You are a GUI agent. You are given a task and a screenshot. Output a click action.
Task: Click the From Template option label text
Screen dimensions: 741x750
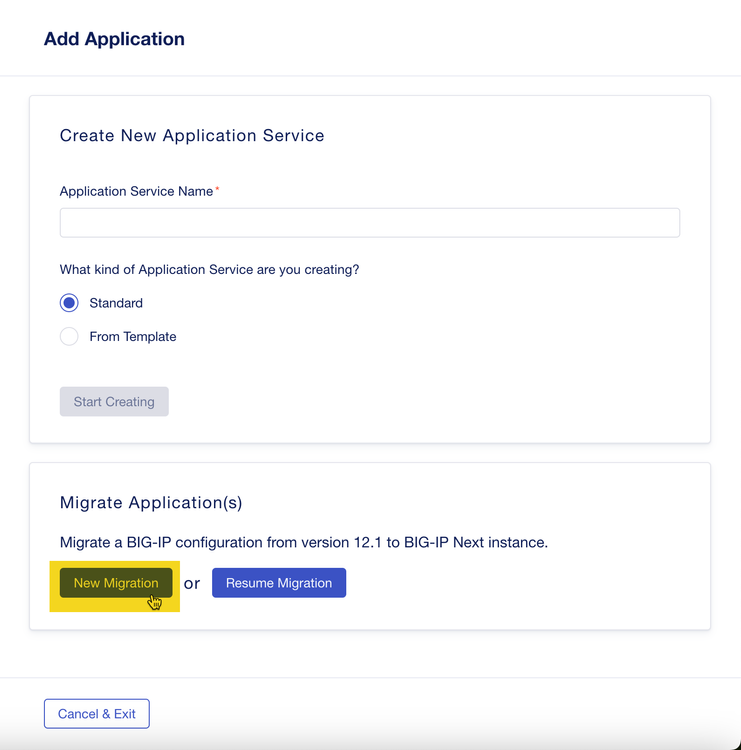pyautogui.click(x=133, y=337)
